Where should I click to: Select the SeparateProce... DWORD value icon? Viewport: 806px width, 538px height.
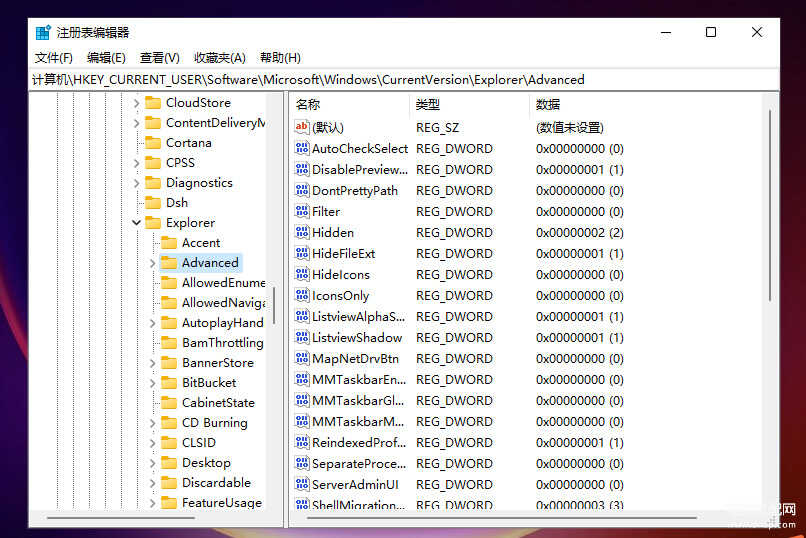302,463
